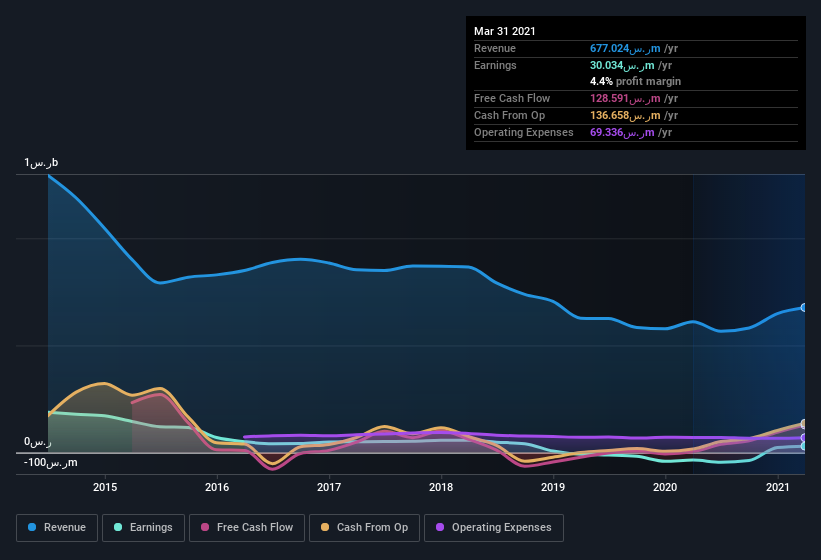Viewport: 821px width, 560px height.
Task: Click the 2015 x-axis label
Action: click(105, 487)
